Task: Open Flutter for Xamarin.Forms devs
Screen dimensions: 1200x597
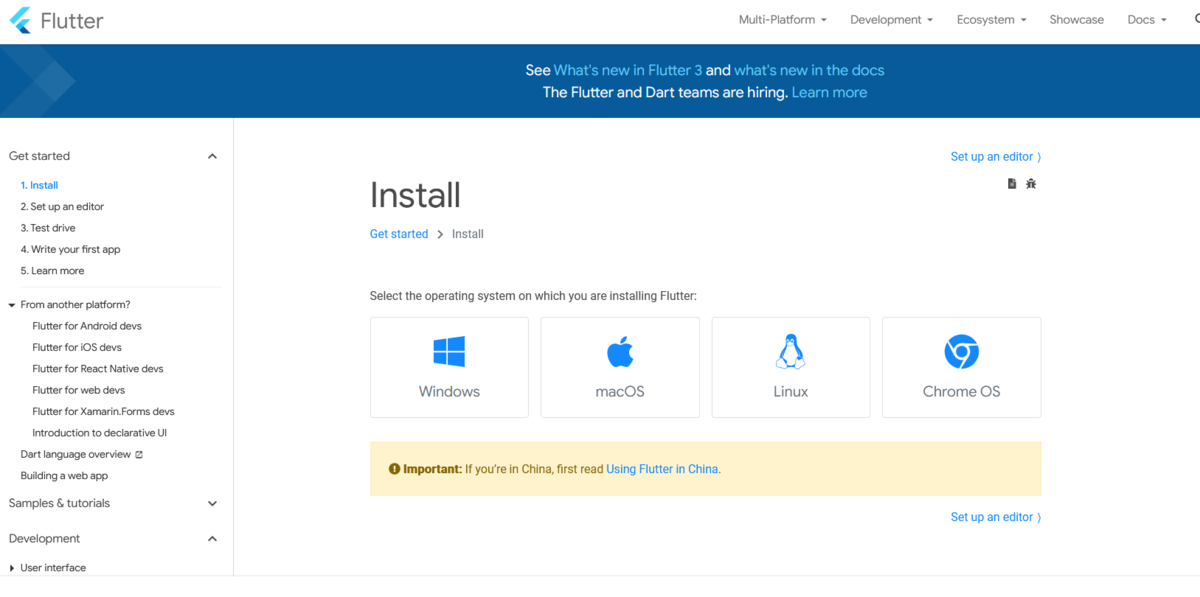Action: 103,412
